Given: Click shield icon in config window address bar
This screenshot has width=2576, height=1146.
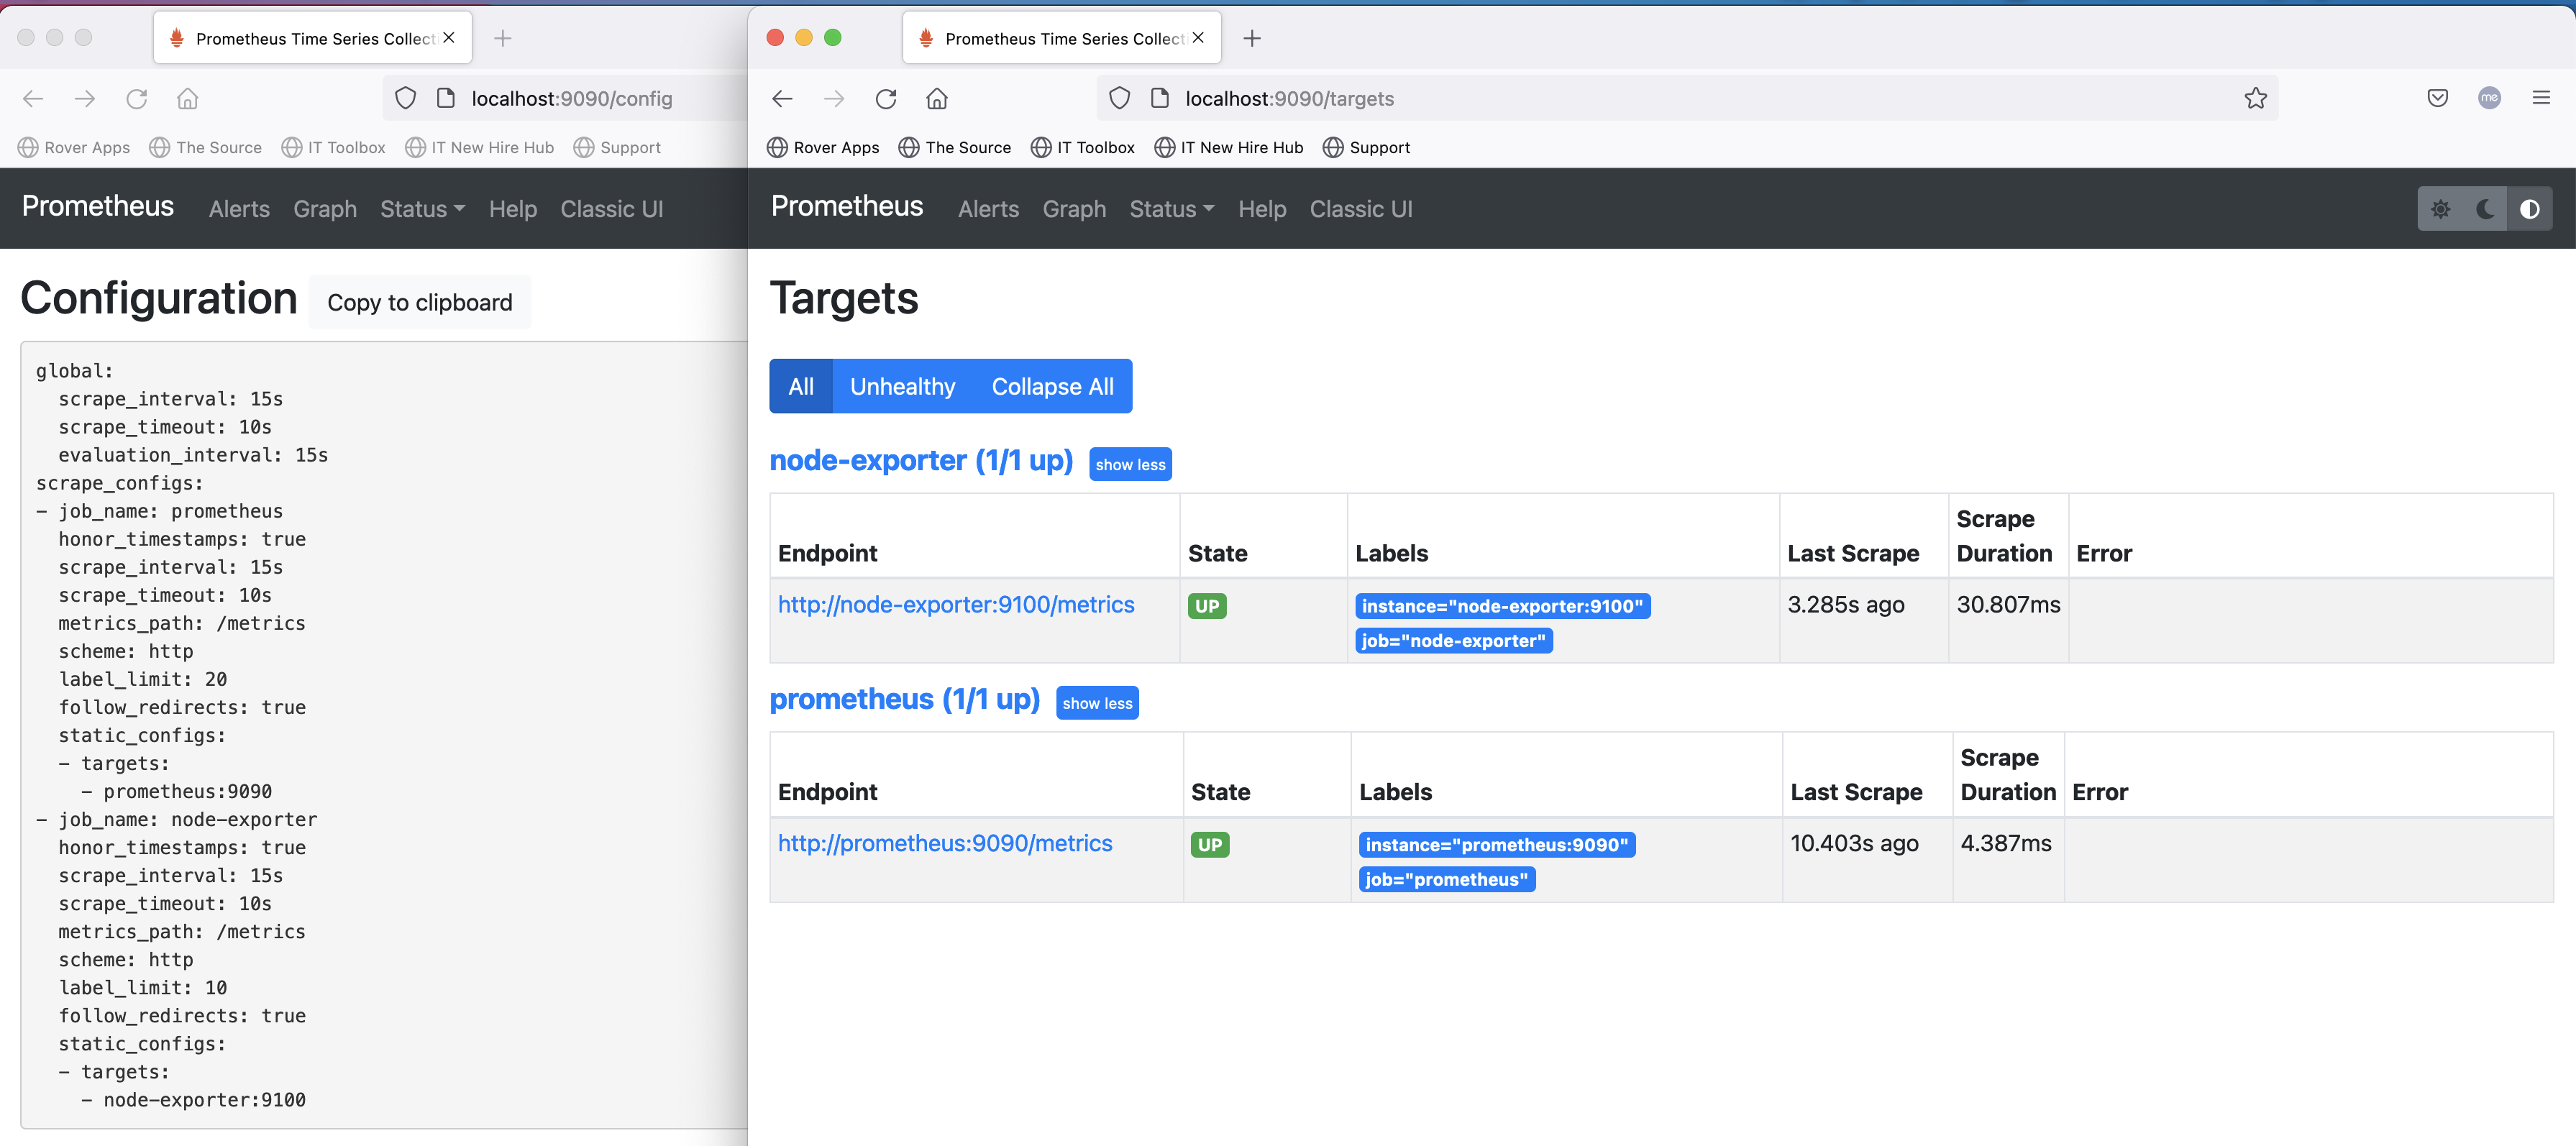Looking at the screenshot, I should click(x=405, y=98).
